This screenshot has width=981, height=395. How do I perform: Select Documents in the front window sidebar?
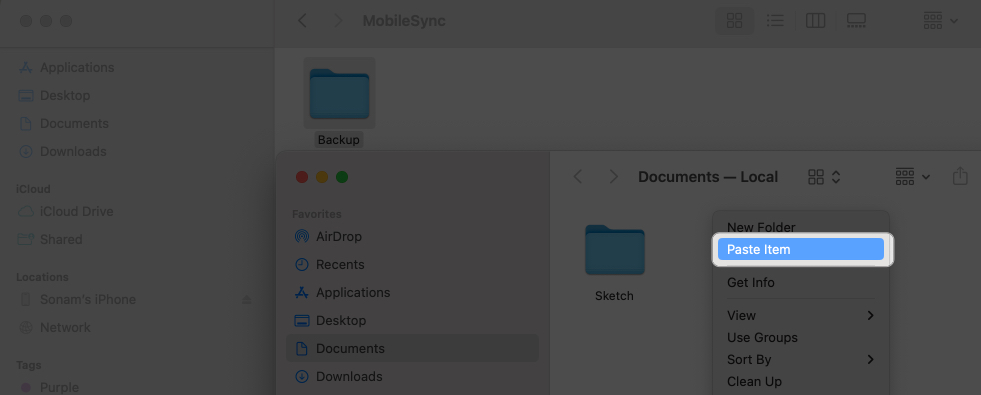pyautogui.click(x=412, y=349)
